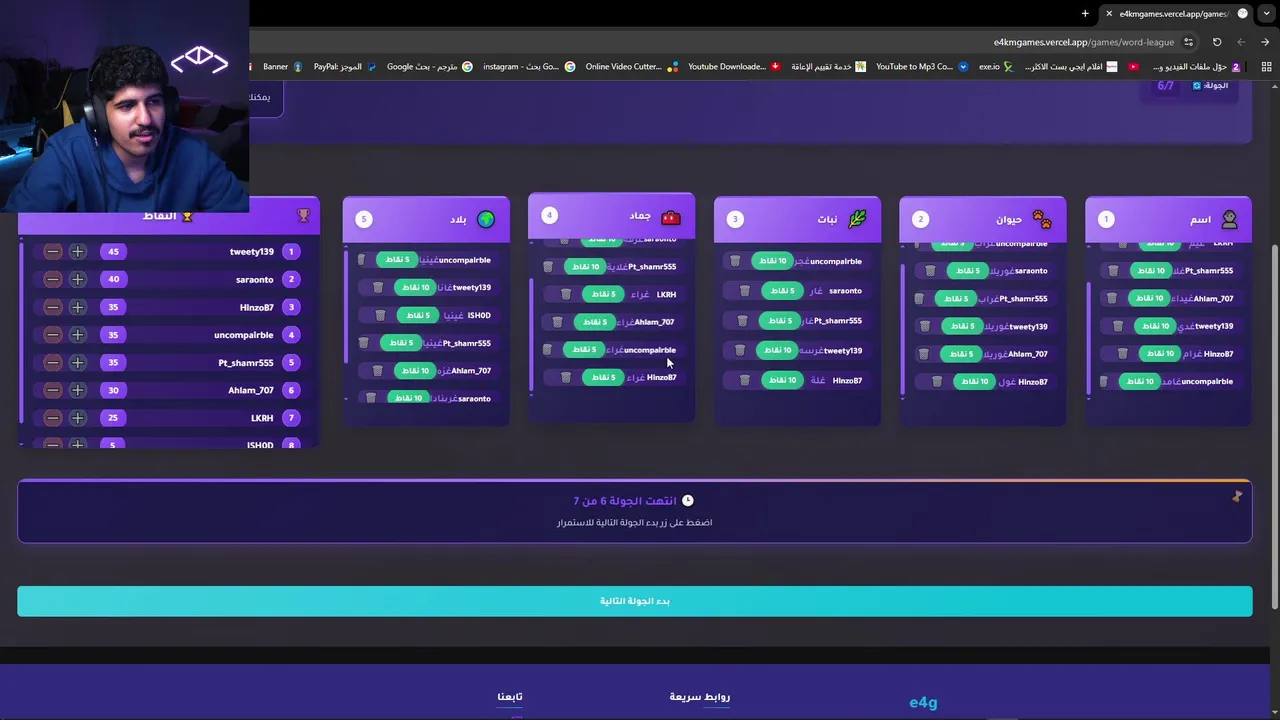Image resolution: width=1280 pixels, height=720 pixels.
Task: Click the 5 نقاط badge for LKRH in جماد
Action: coord(603,295)
